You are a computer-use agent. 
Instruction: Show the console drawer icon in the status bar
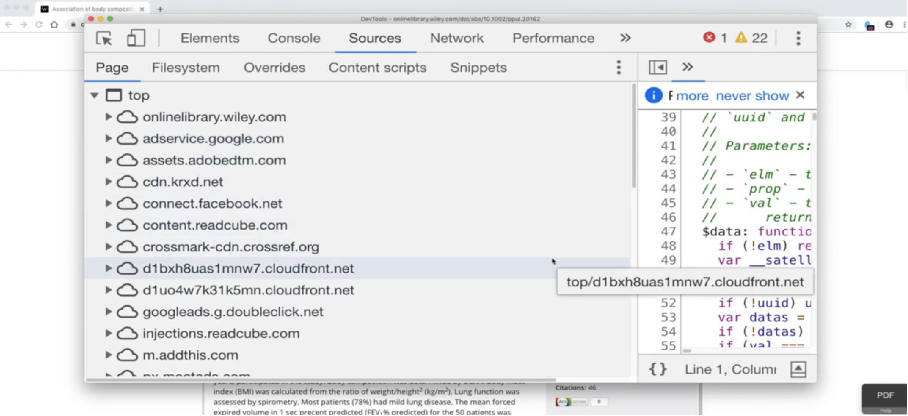[x=798, y=369]
